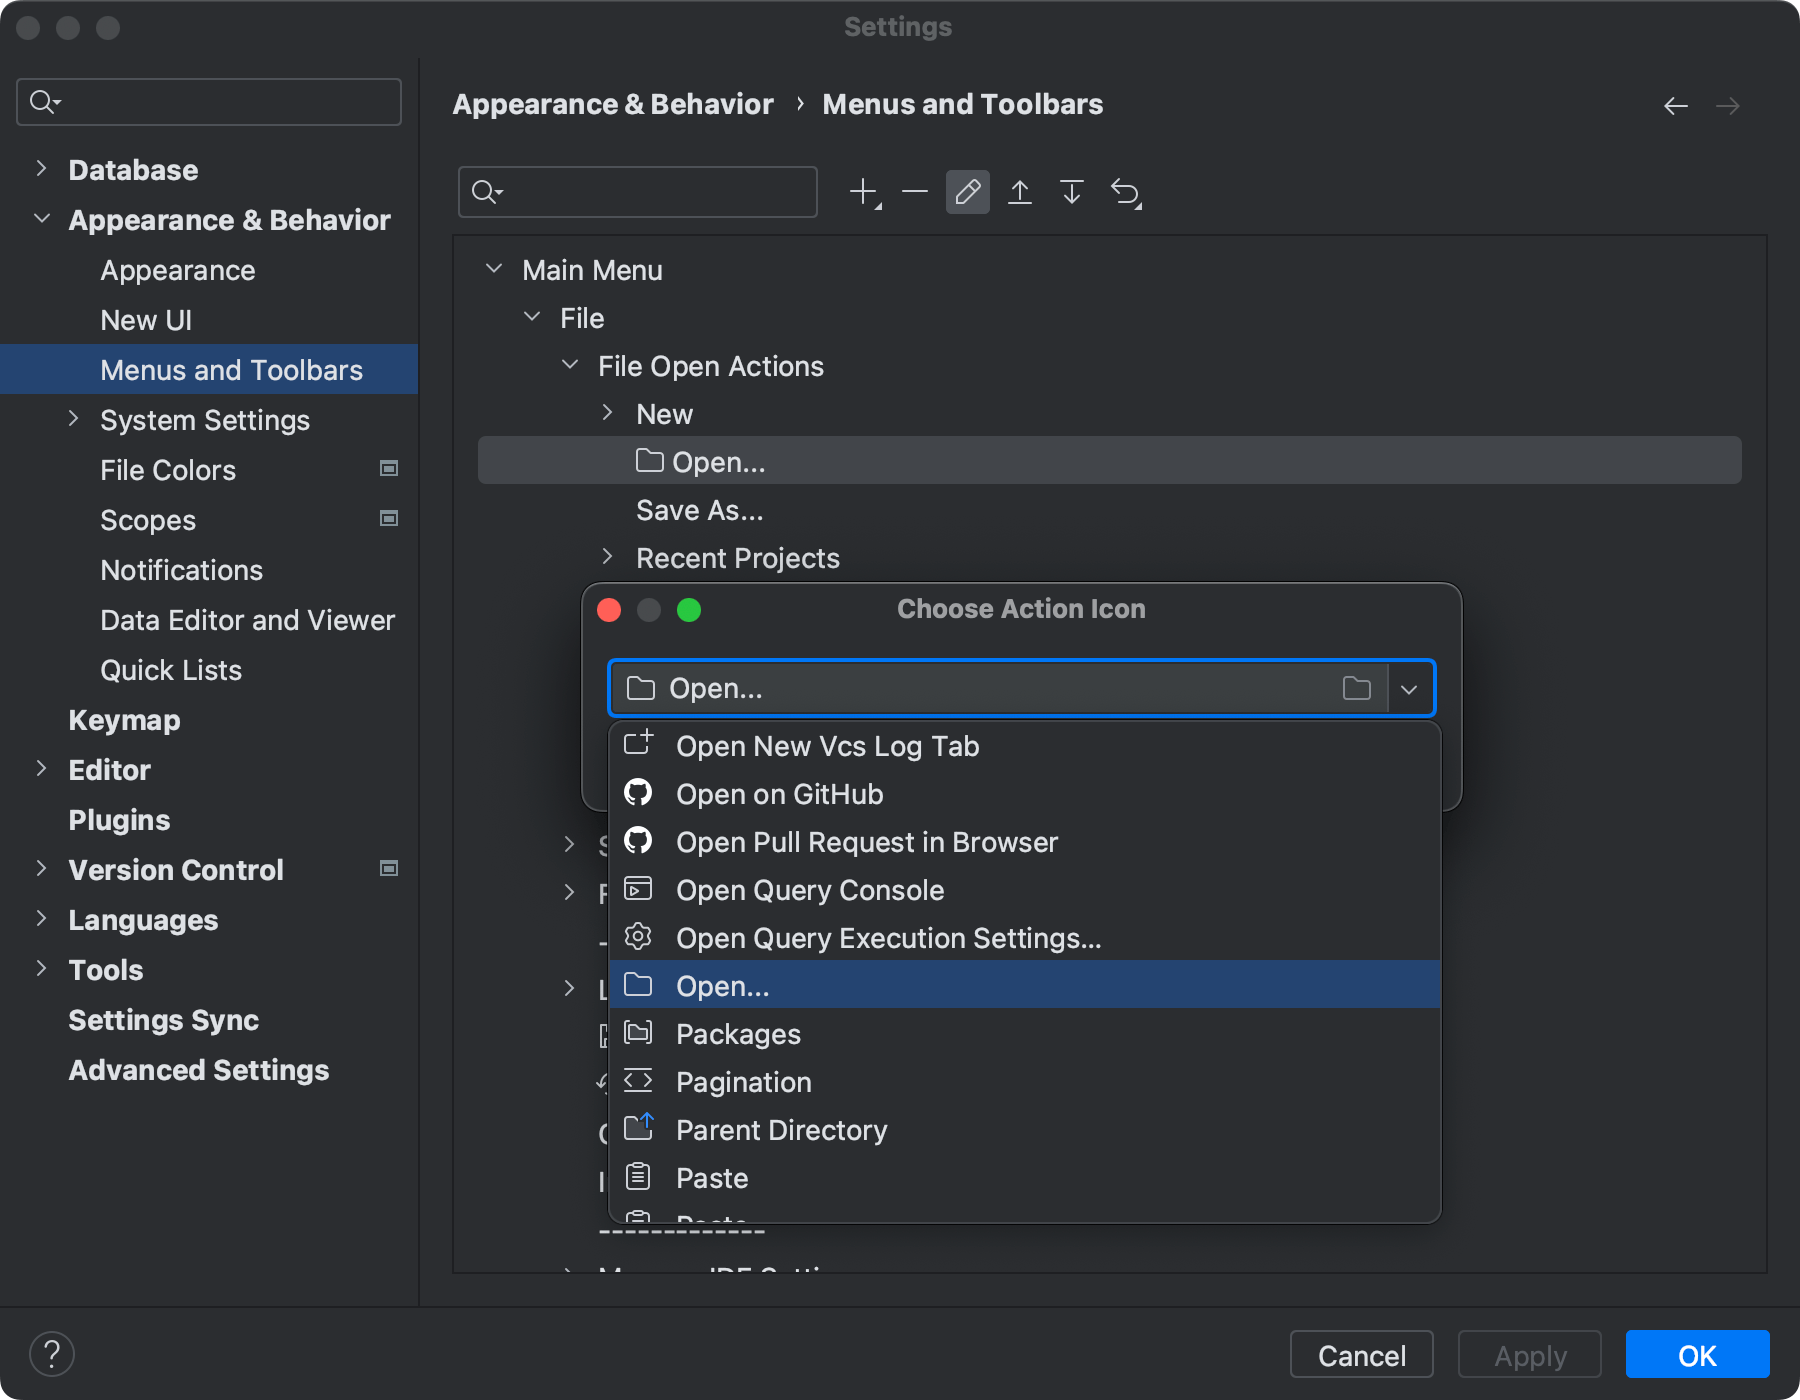
Task: Open the Plugins settings page
Action: (x=120, y=820)
